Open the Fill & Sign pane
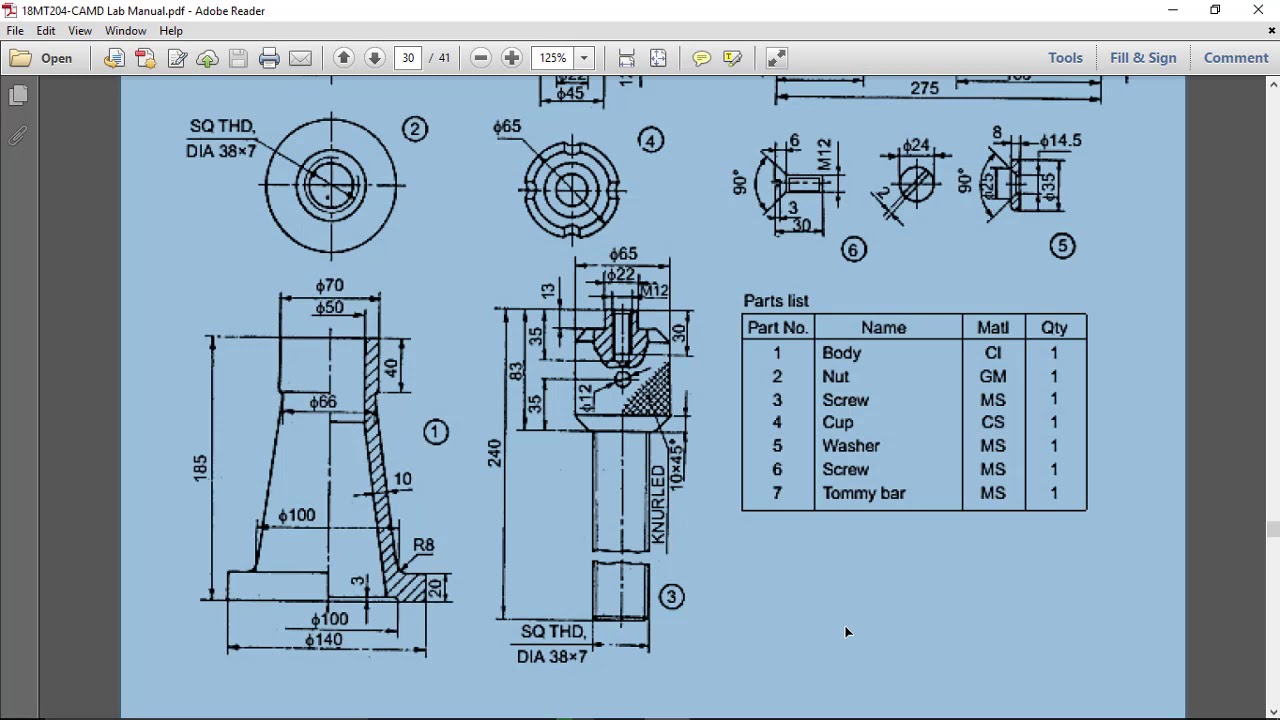 (x=1143, y=58)
